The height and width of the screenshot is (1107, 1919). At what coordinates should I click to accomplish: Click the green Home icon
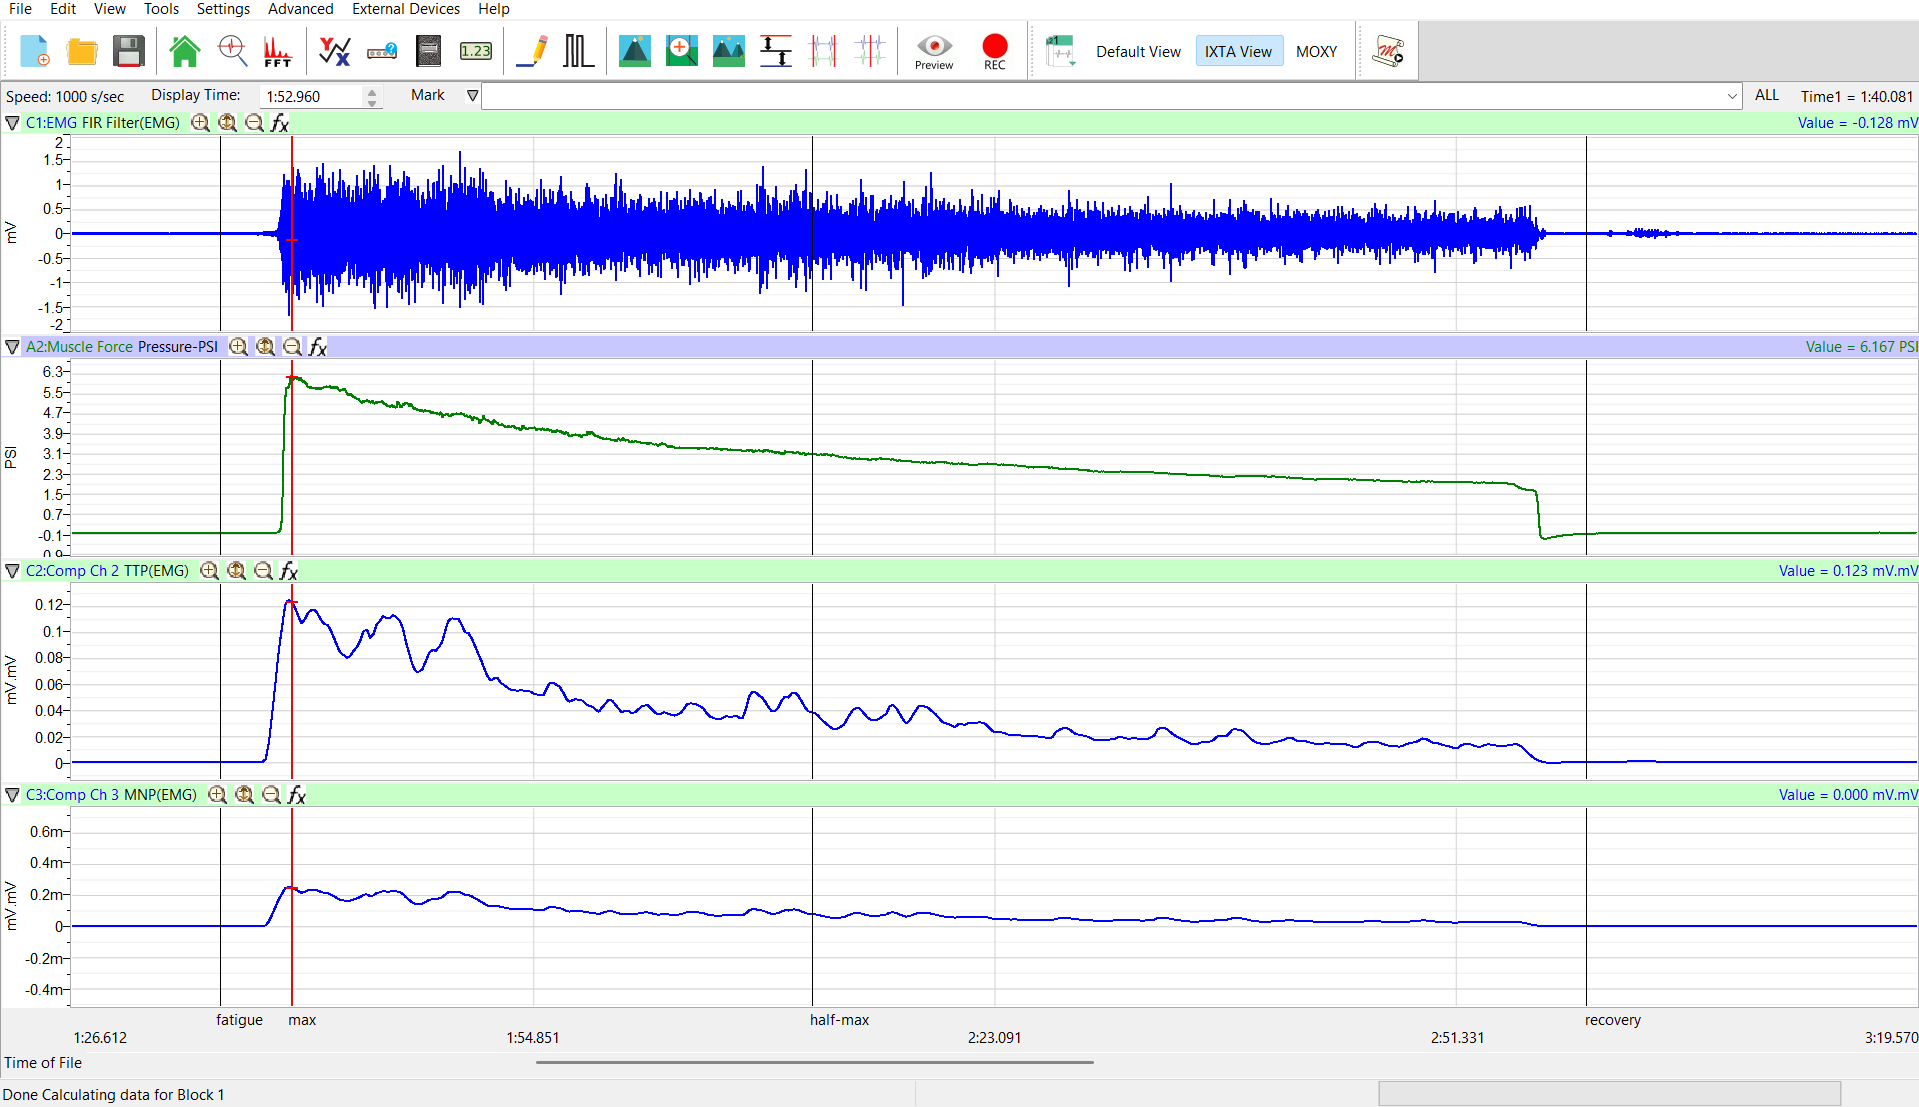coord(184,51)
